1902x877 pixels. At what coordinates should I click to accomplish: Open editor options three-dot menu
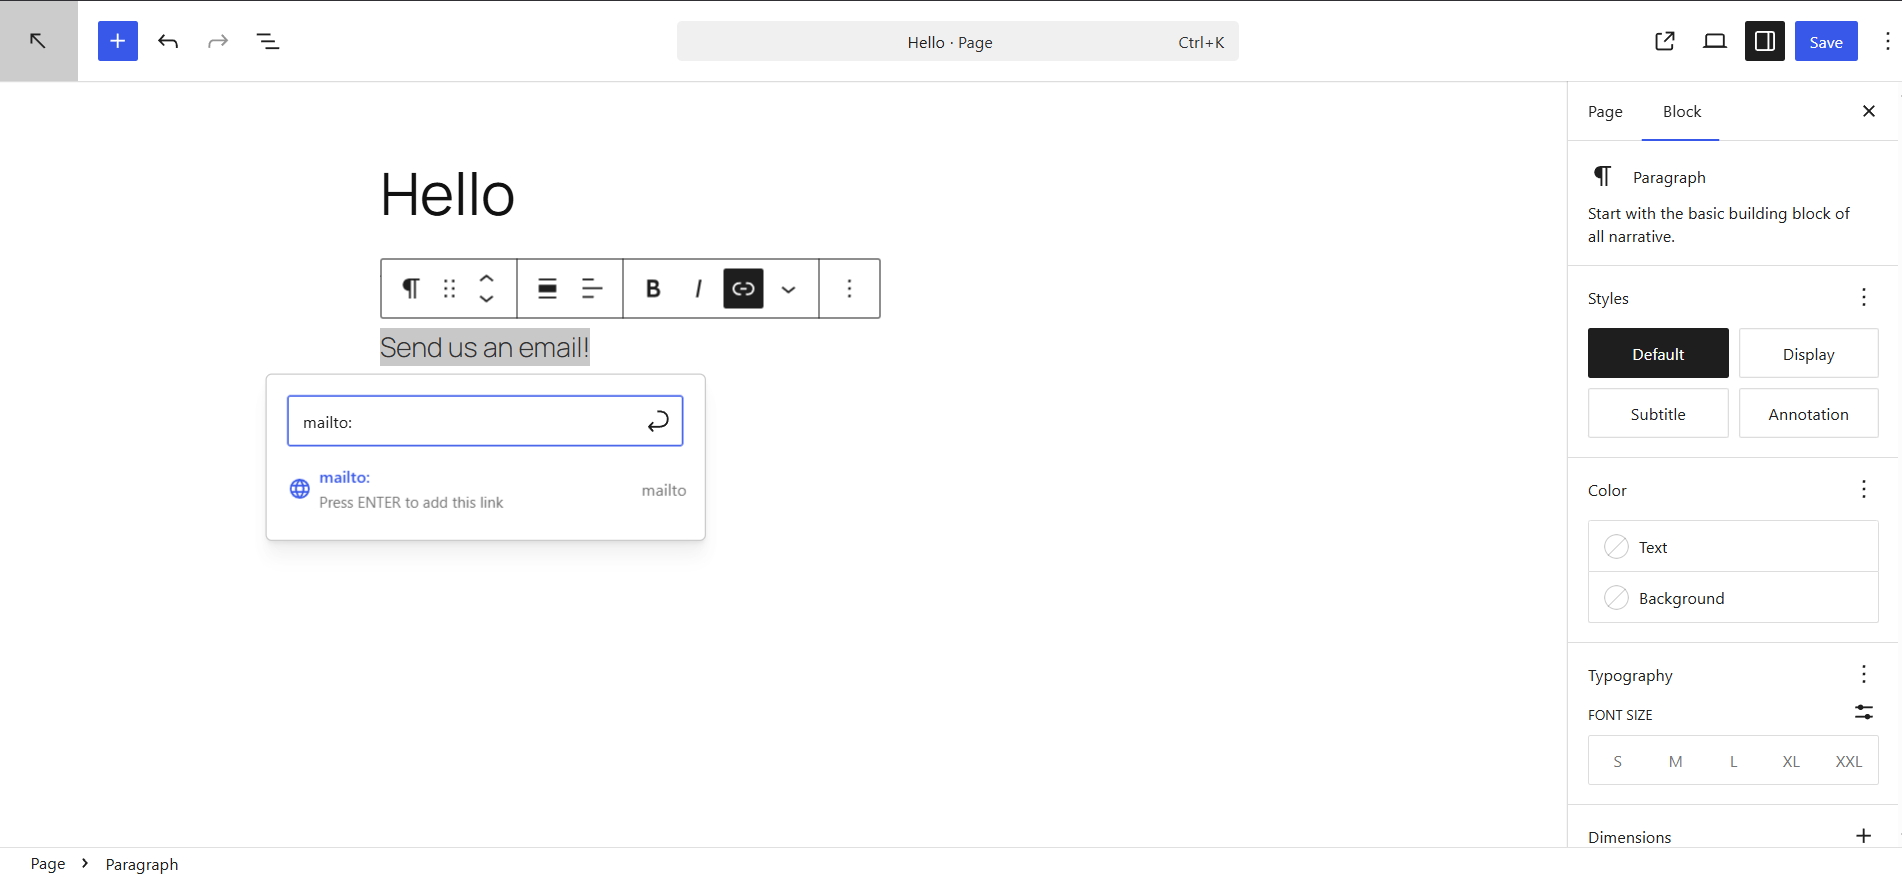pos(1887,41)
